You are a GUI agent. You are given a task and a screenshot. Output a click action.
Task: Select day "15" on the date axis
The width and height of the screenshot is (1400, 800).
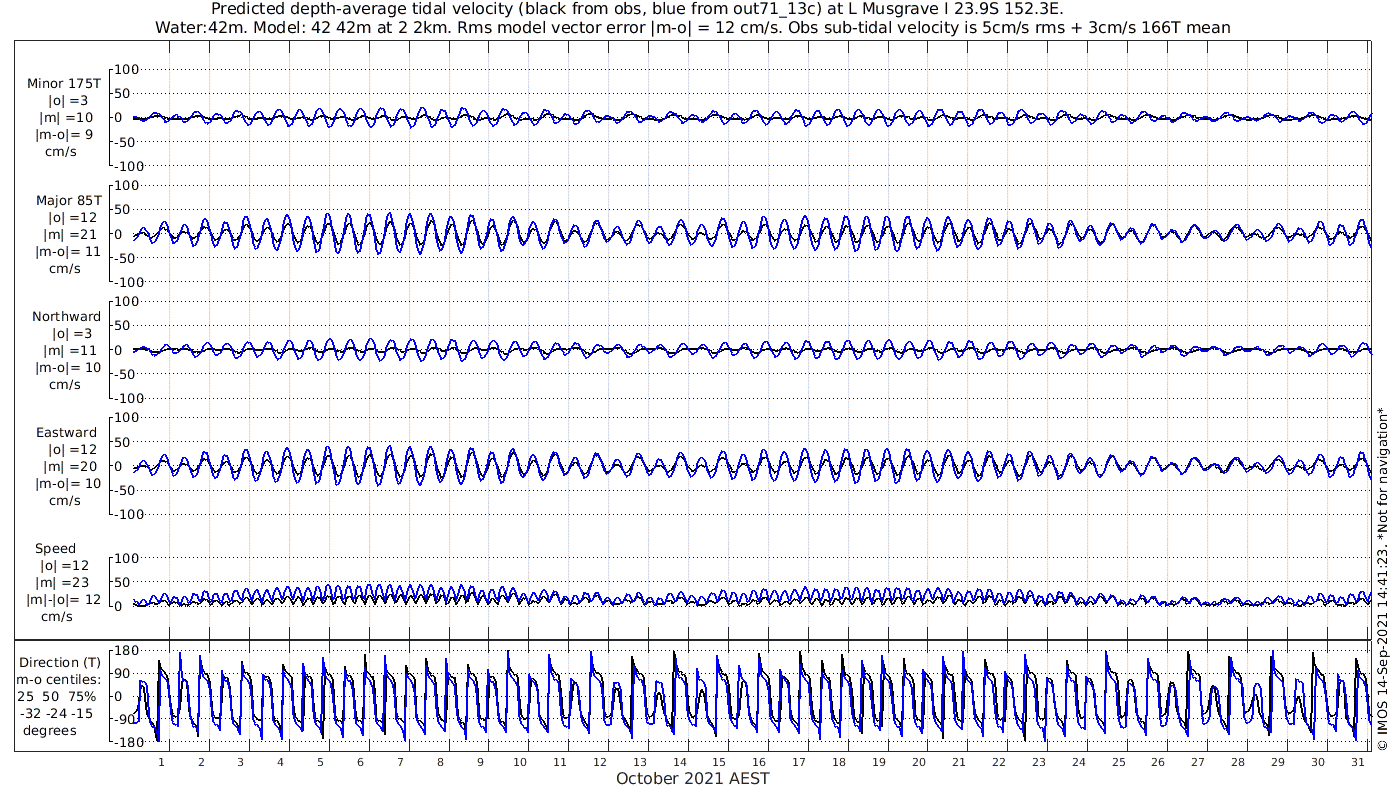719,762
